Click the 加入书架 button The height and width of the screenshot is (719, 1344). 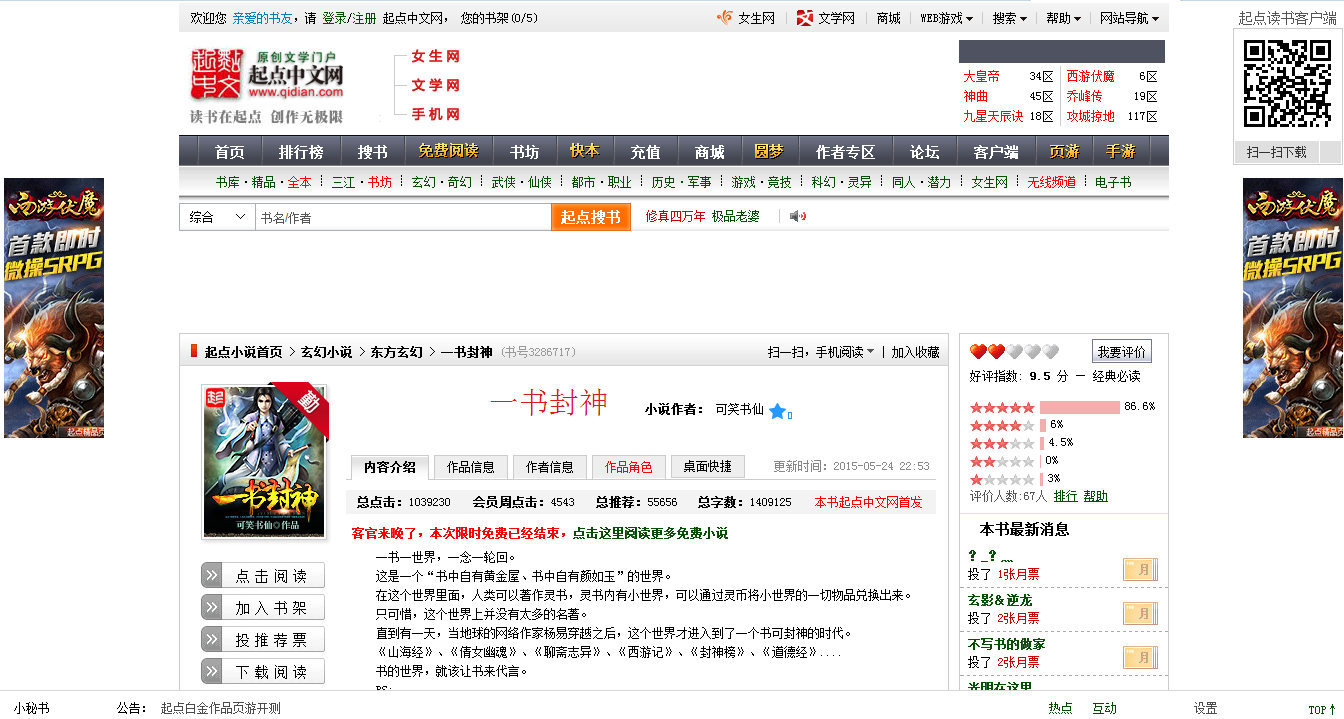click(263, 608)
